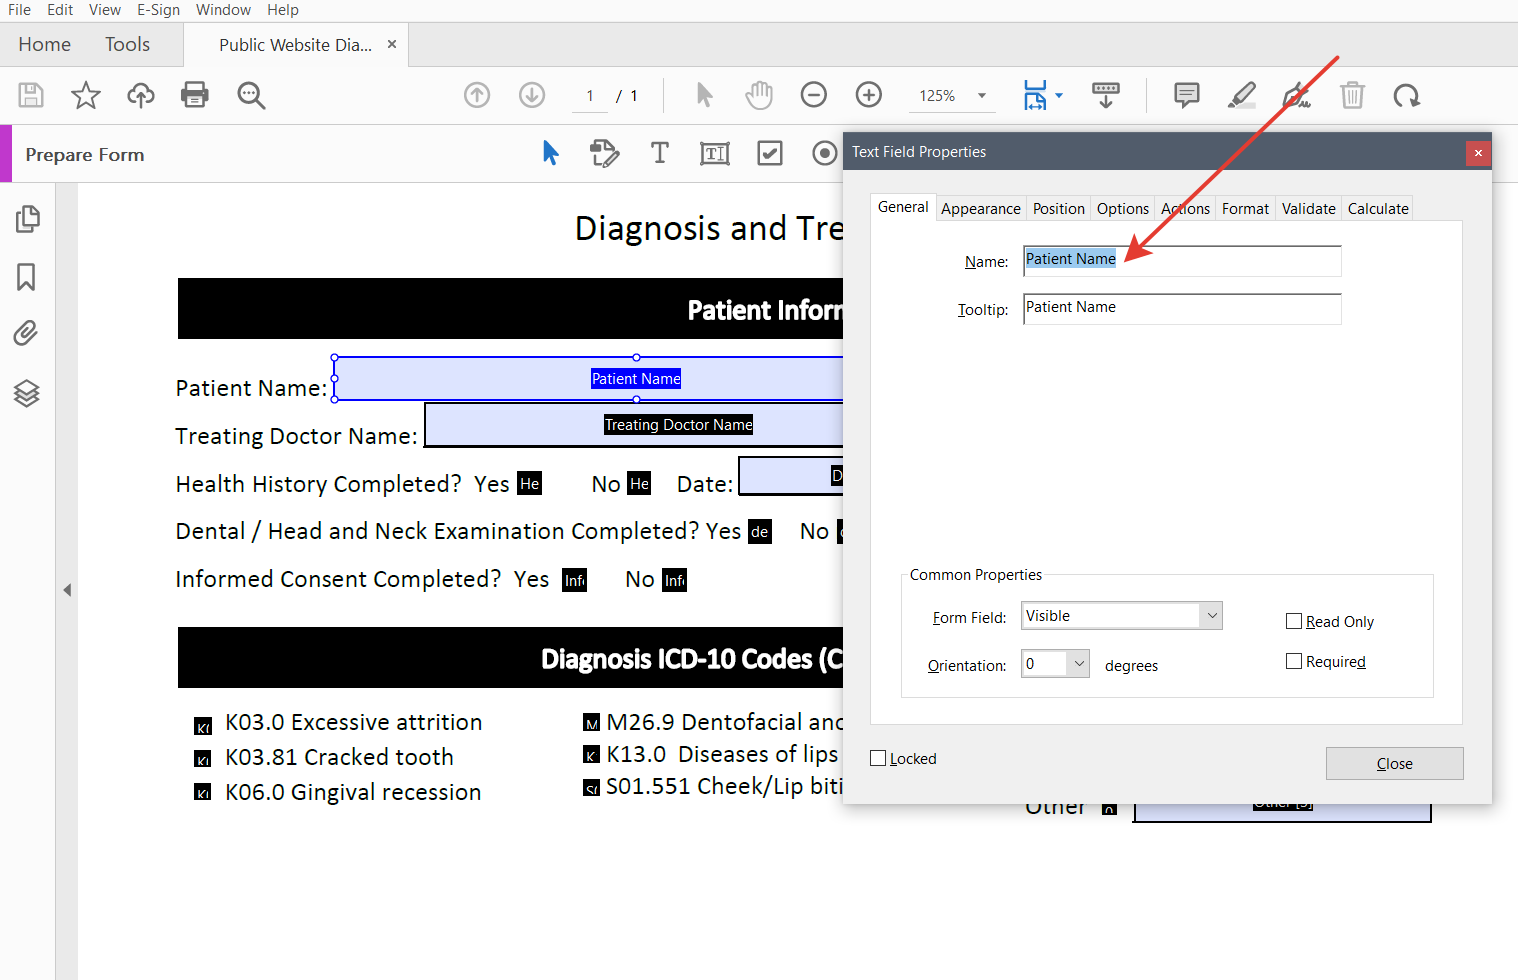Open the Layers panel icon
Screen dimensions: 1518x980
point(27,393)
